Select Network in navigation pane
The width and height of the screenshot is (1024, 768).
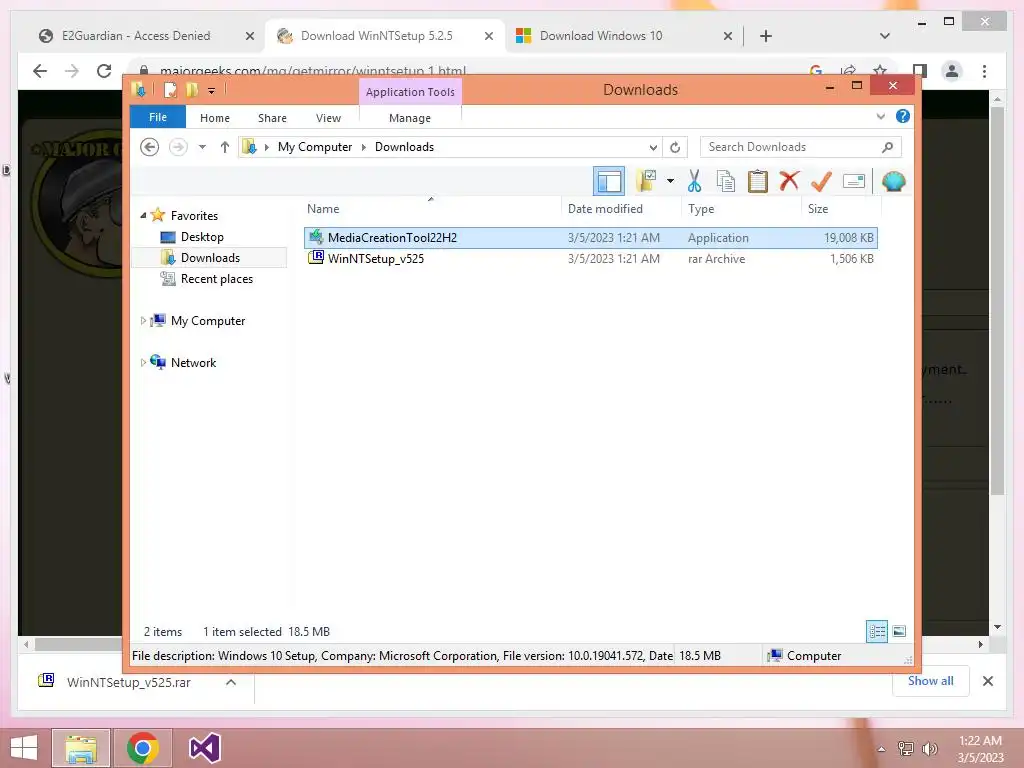193,362
